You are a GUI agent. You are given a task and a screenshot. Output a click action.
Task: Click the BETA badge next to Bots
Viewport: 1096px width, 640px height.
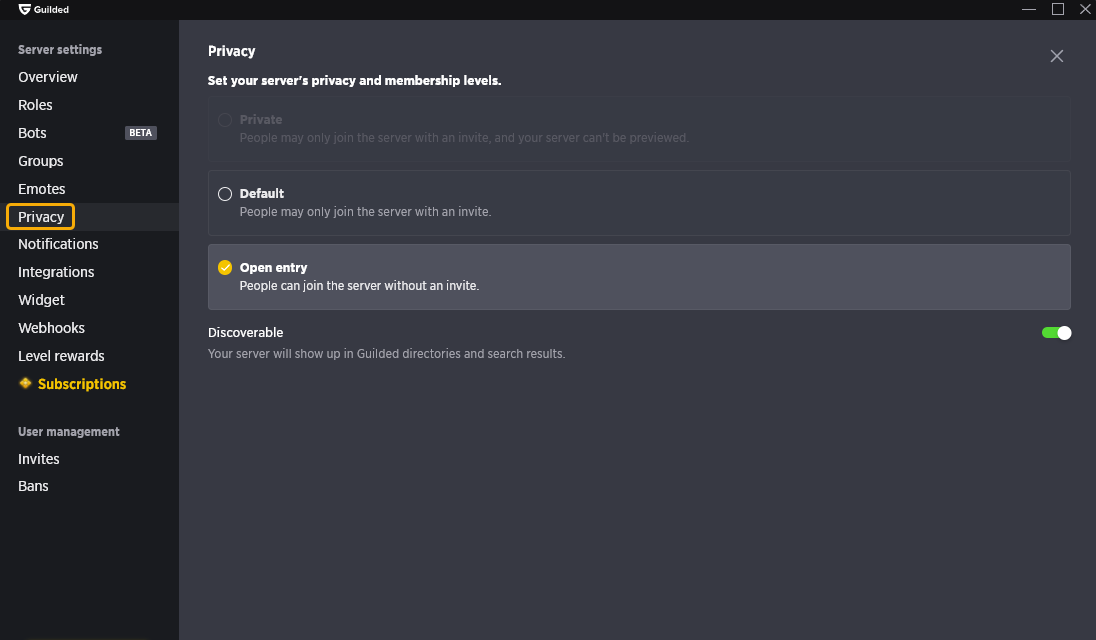140,133
